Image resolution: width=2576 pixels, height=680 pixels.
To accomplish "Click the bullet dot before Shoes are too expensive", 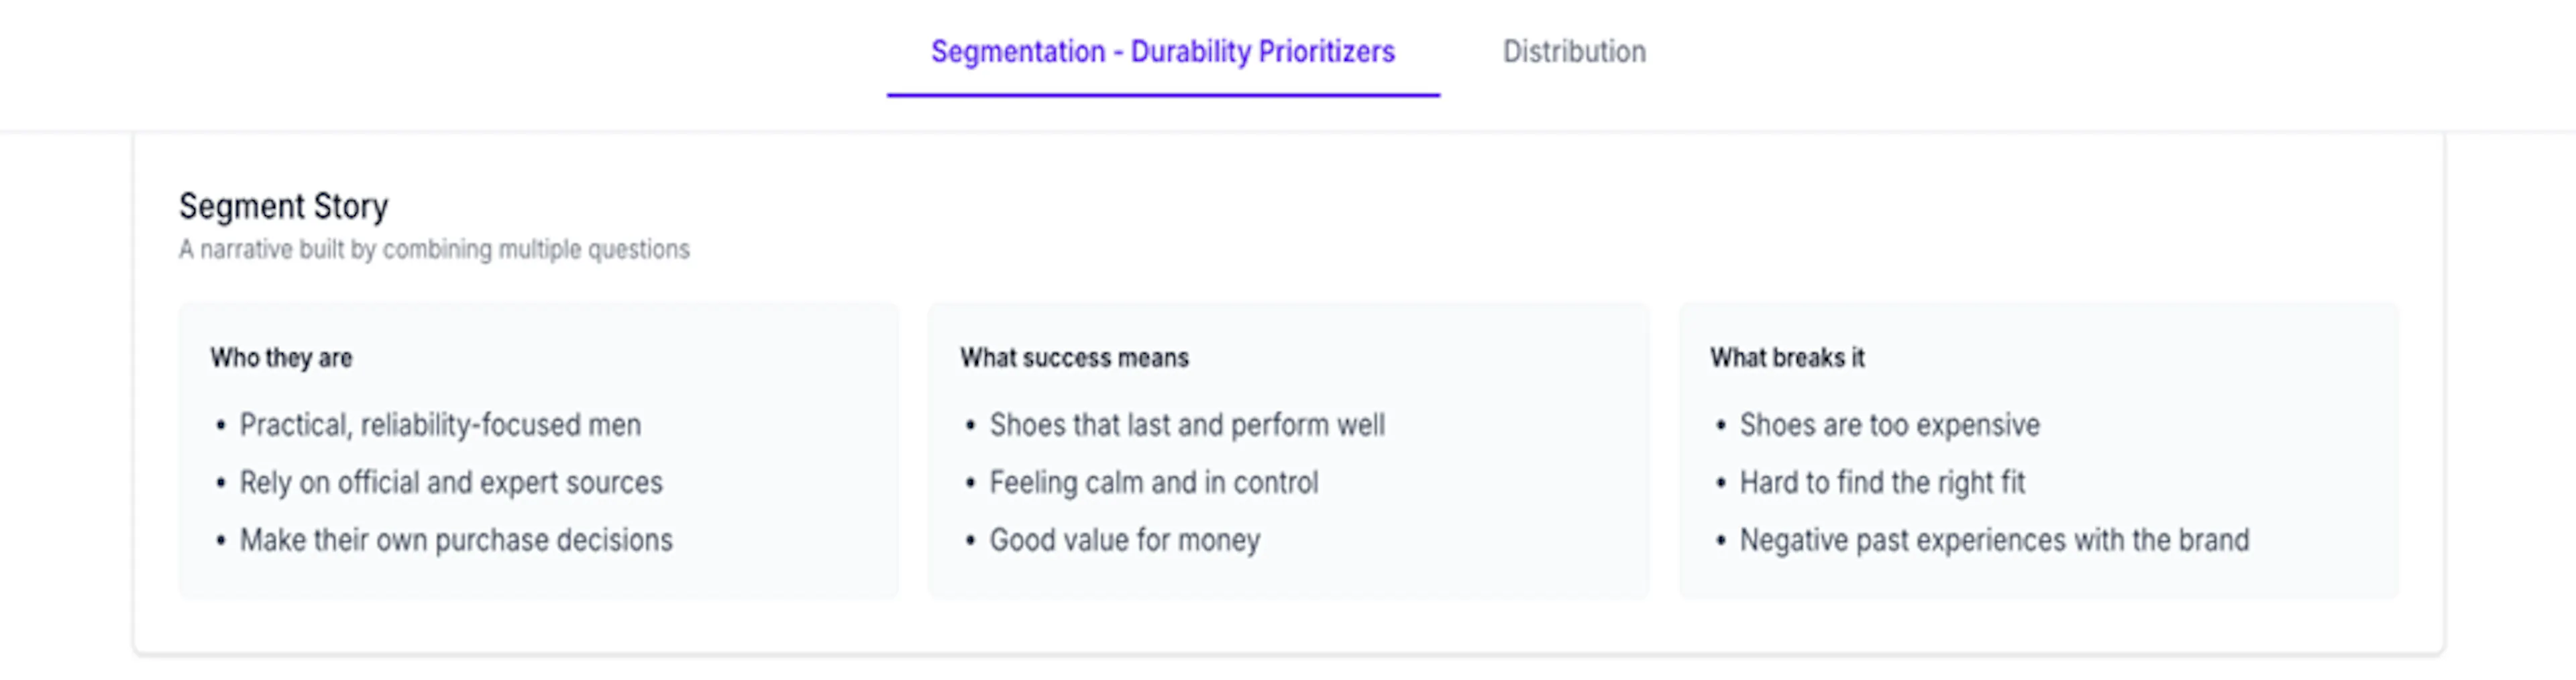I will click(1721, 426).
